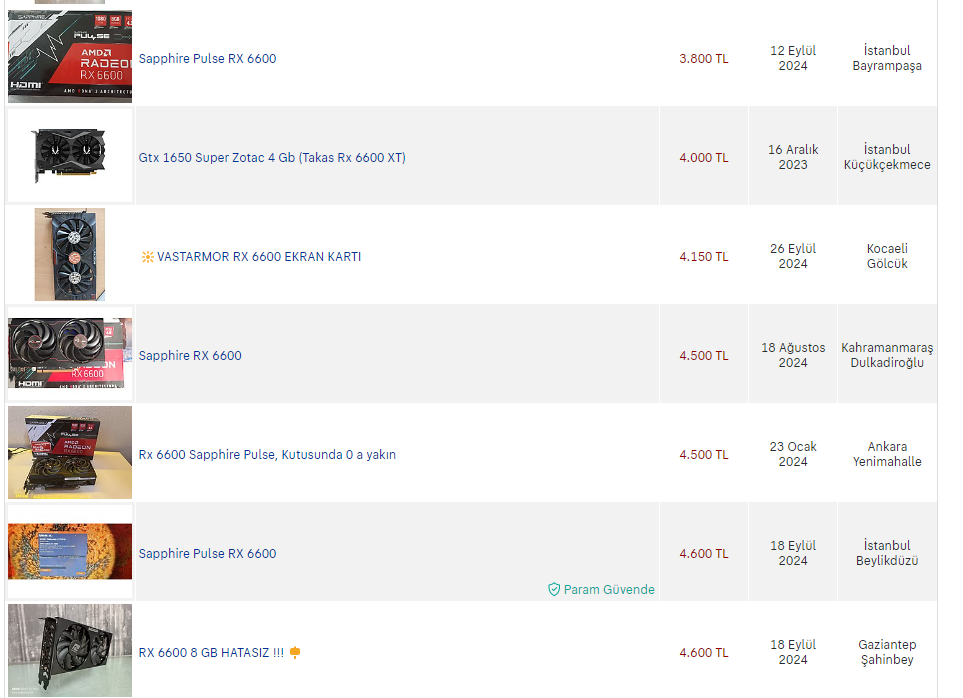The width and height of the screenshot is (963, 698).
Task: Open the Sapphire RX 6600 listing from Kahramanmaraş
Action: (x=190, y=356)
